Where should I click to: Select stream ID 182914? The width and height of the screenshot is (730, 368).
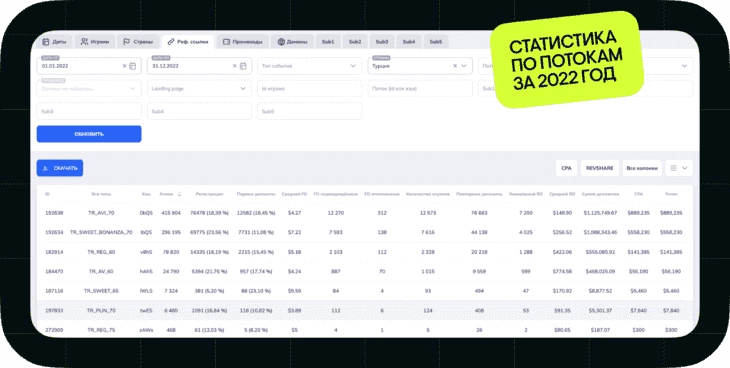(x=54, y=252)
